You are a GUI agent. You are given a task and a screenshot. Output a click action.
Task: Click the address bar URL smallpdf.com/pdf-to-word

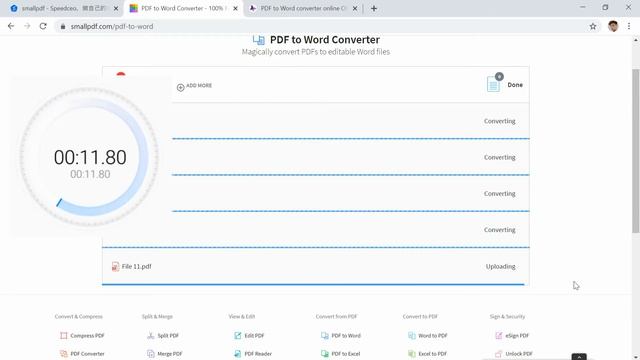click(x=112, y=26)
